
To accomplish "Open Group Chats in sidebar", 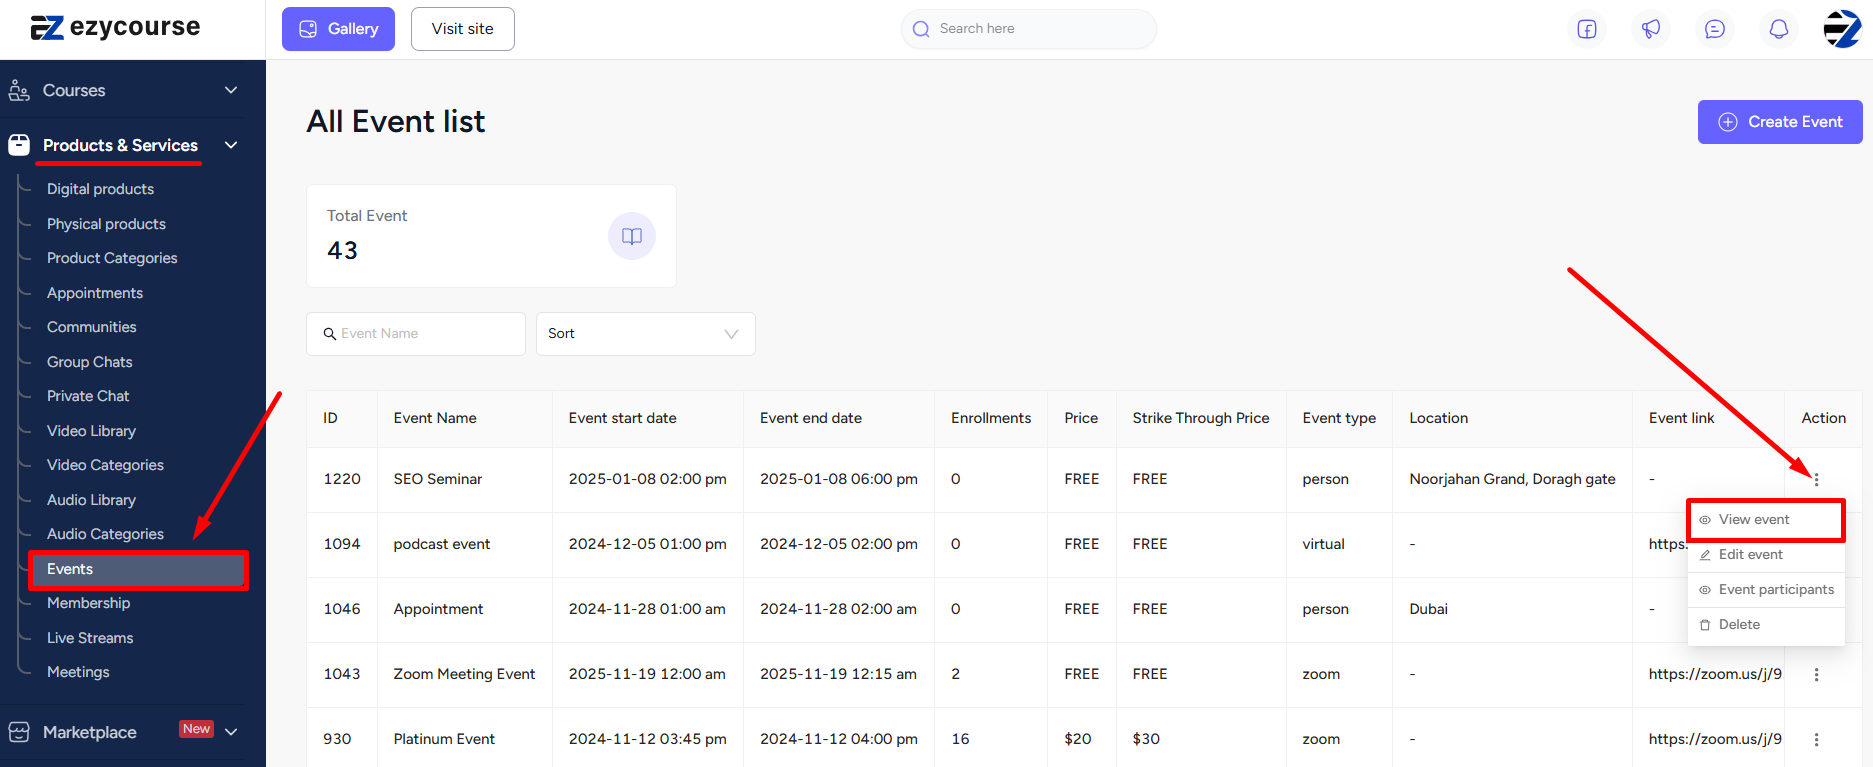I will pyautogui.click(x=90, y=362).
